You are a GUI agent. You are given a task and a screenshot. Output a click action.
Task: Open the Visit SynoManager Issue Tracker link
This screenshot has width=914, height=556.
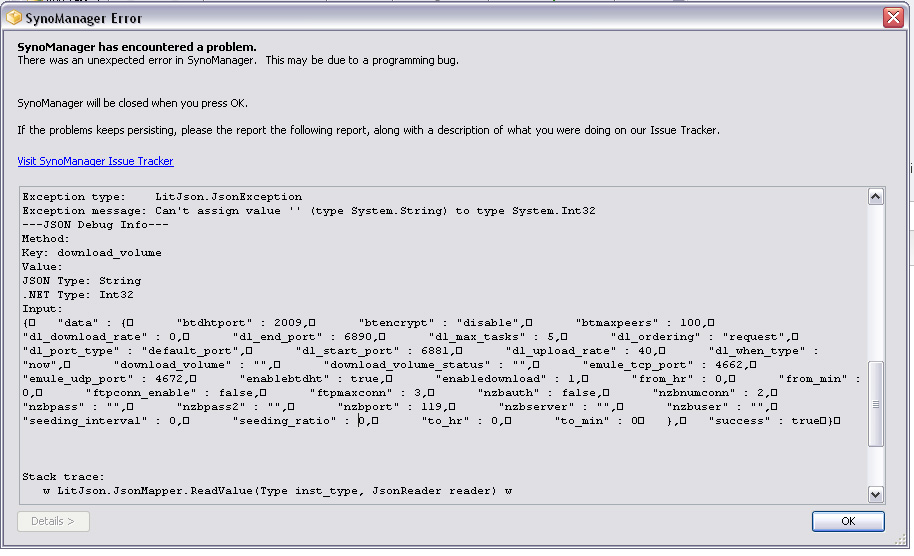click(95, 161)
